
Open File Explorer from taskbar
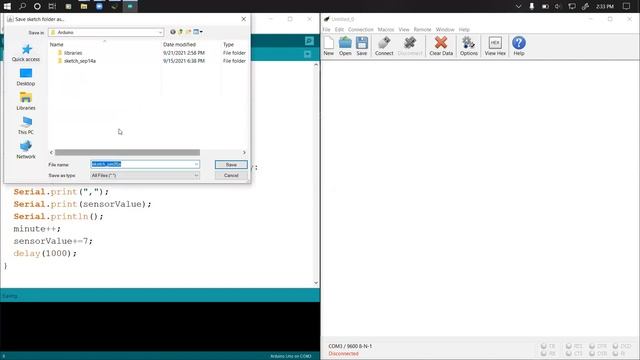coord(84,6)
